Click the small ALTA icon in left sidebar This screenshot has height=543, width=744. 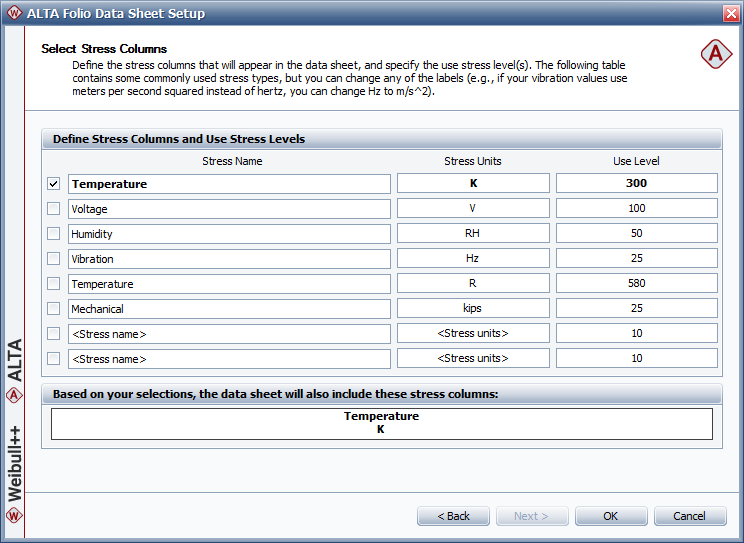coord(13,394)
